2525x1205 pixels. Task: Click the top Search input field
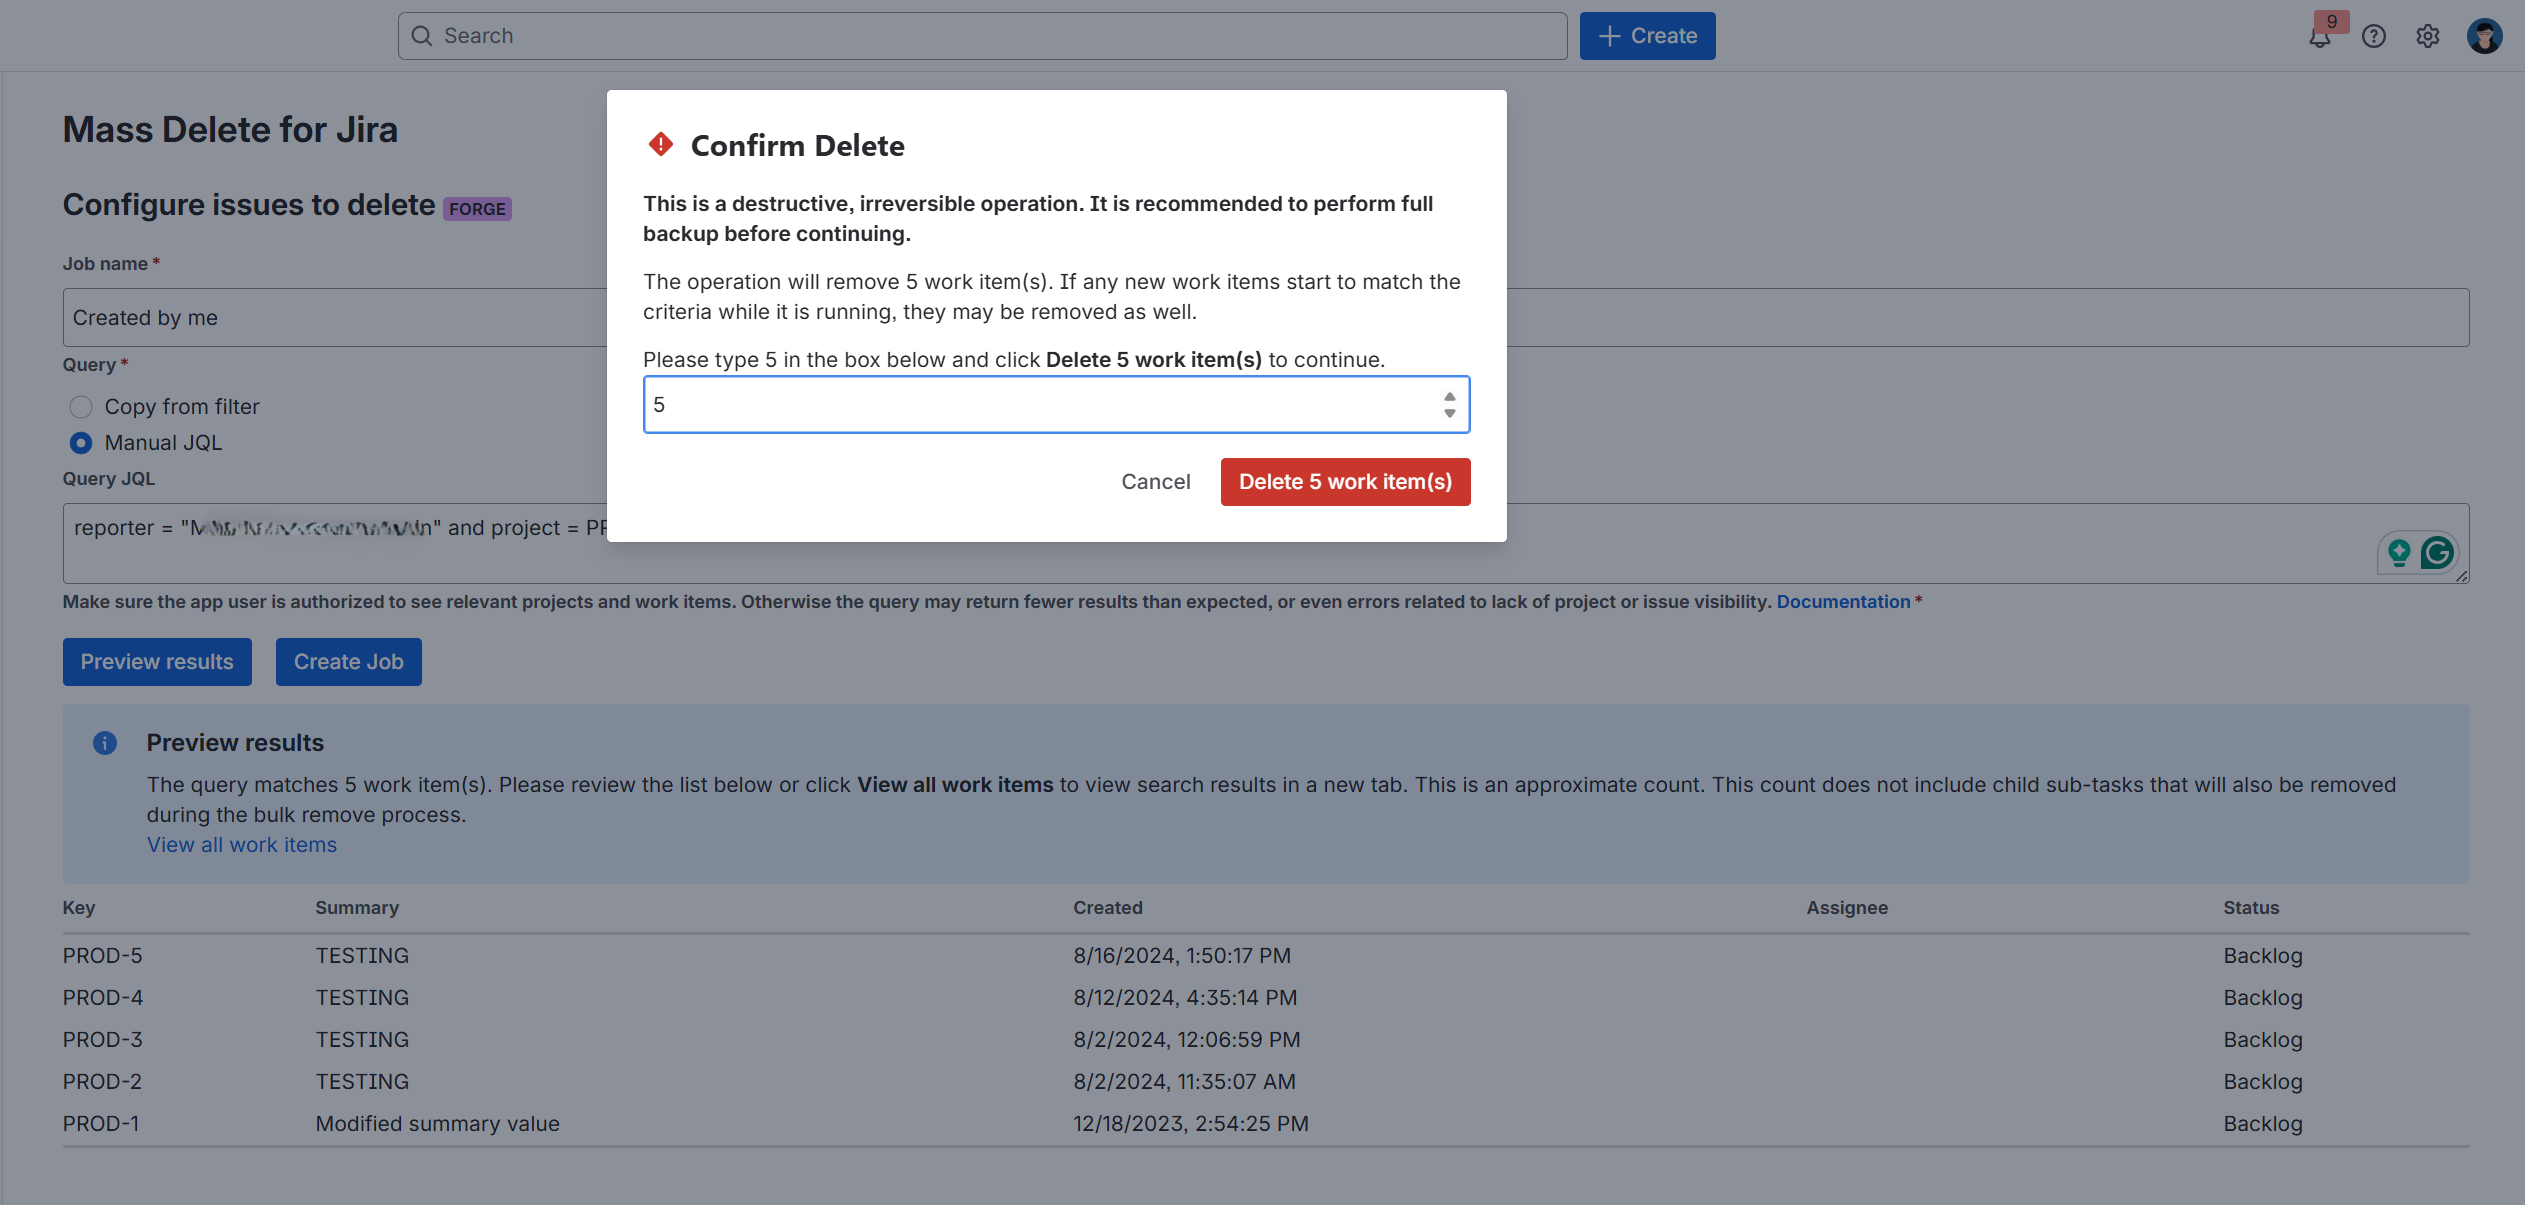click(x=982, y=36)
